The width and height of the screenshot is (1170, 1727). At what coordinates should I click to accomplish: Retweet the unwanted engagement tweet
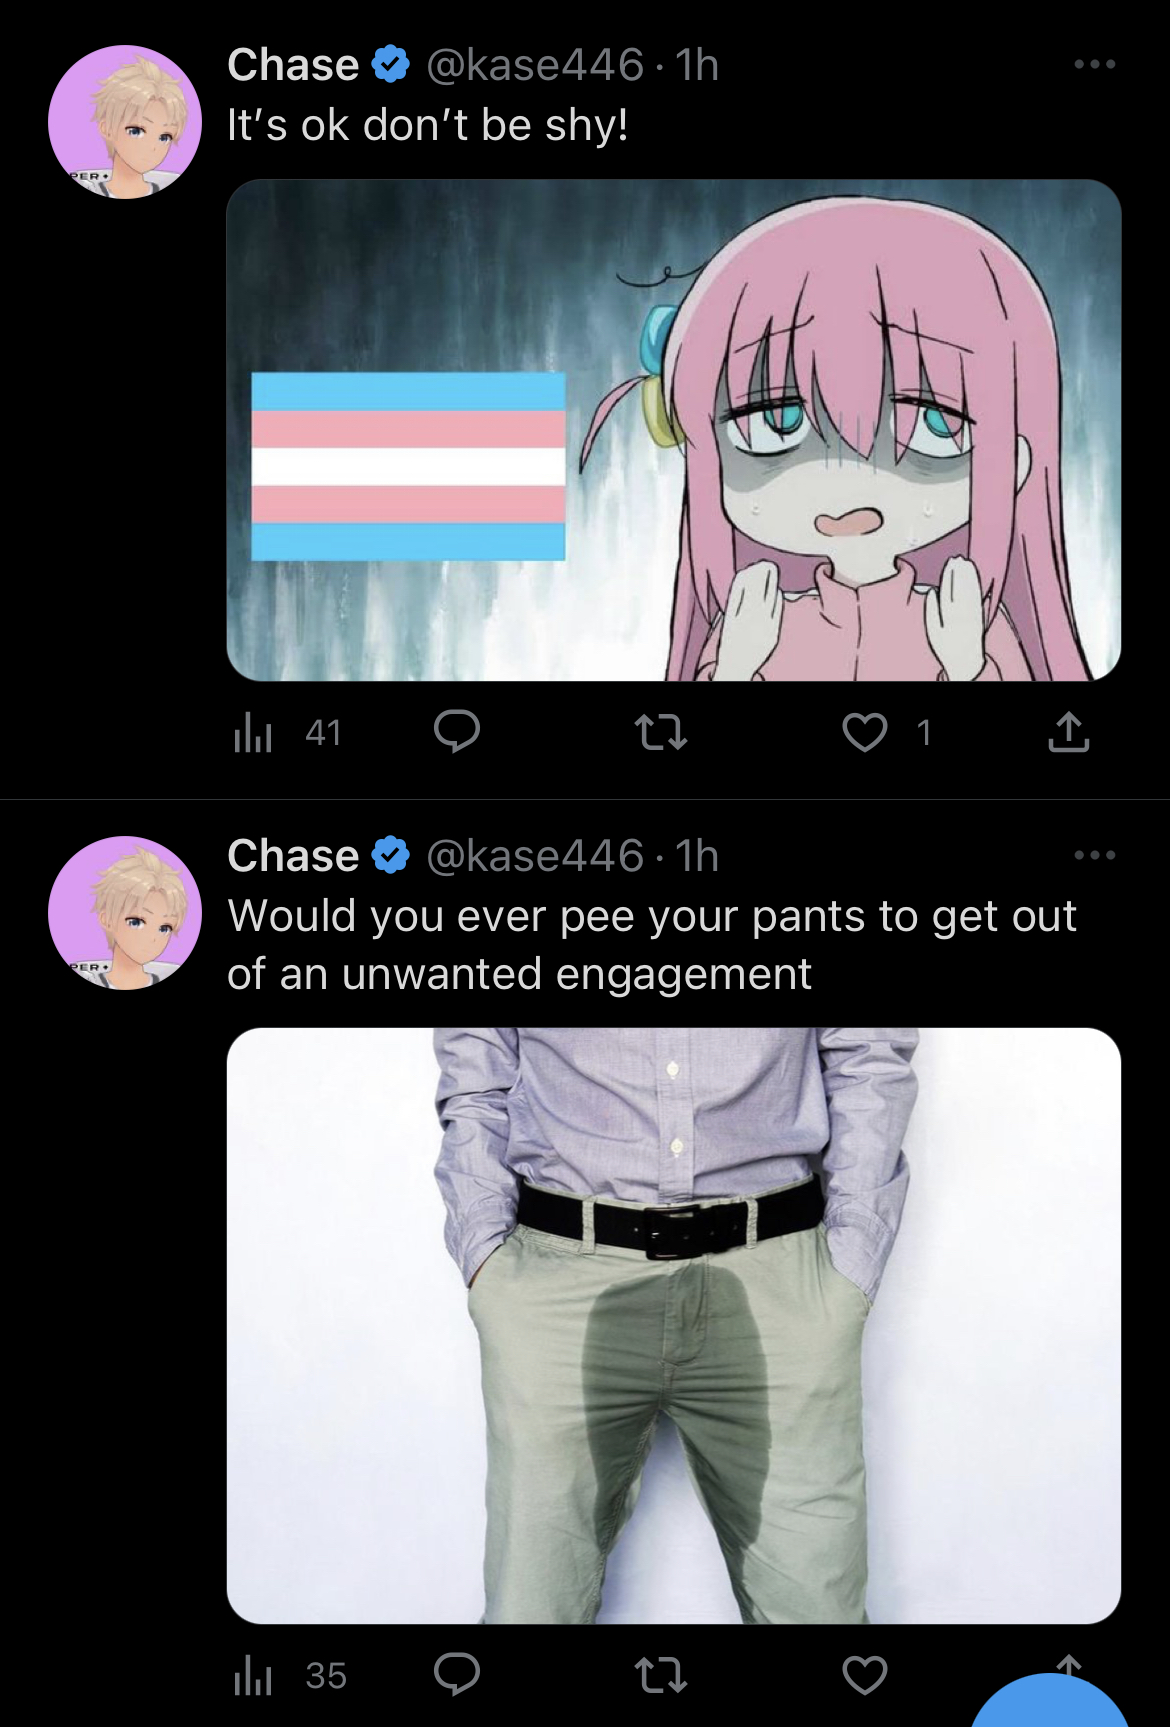point(661,1675)
